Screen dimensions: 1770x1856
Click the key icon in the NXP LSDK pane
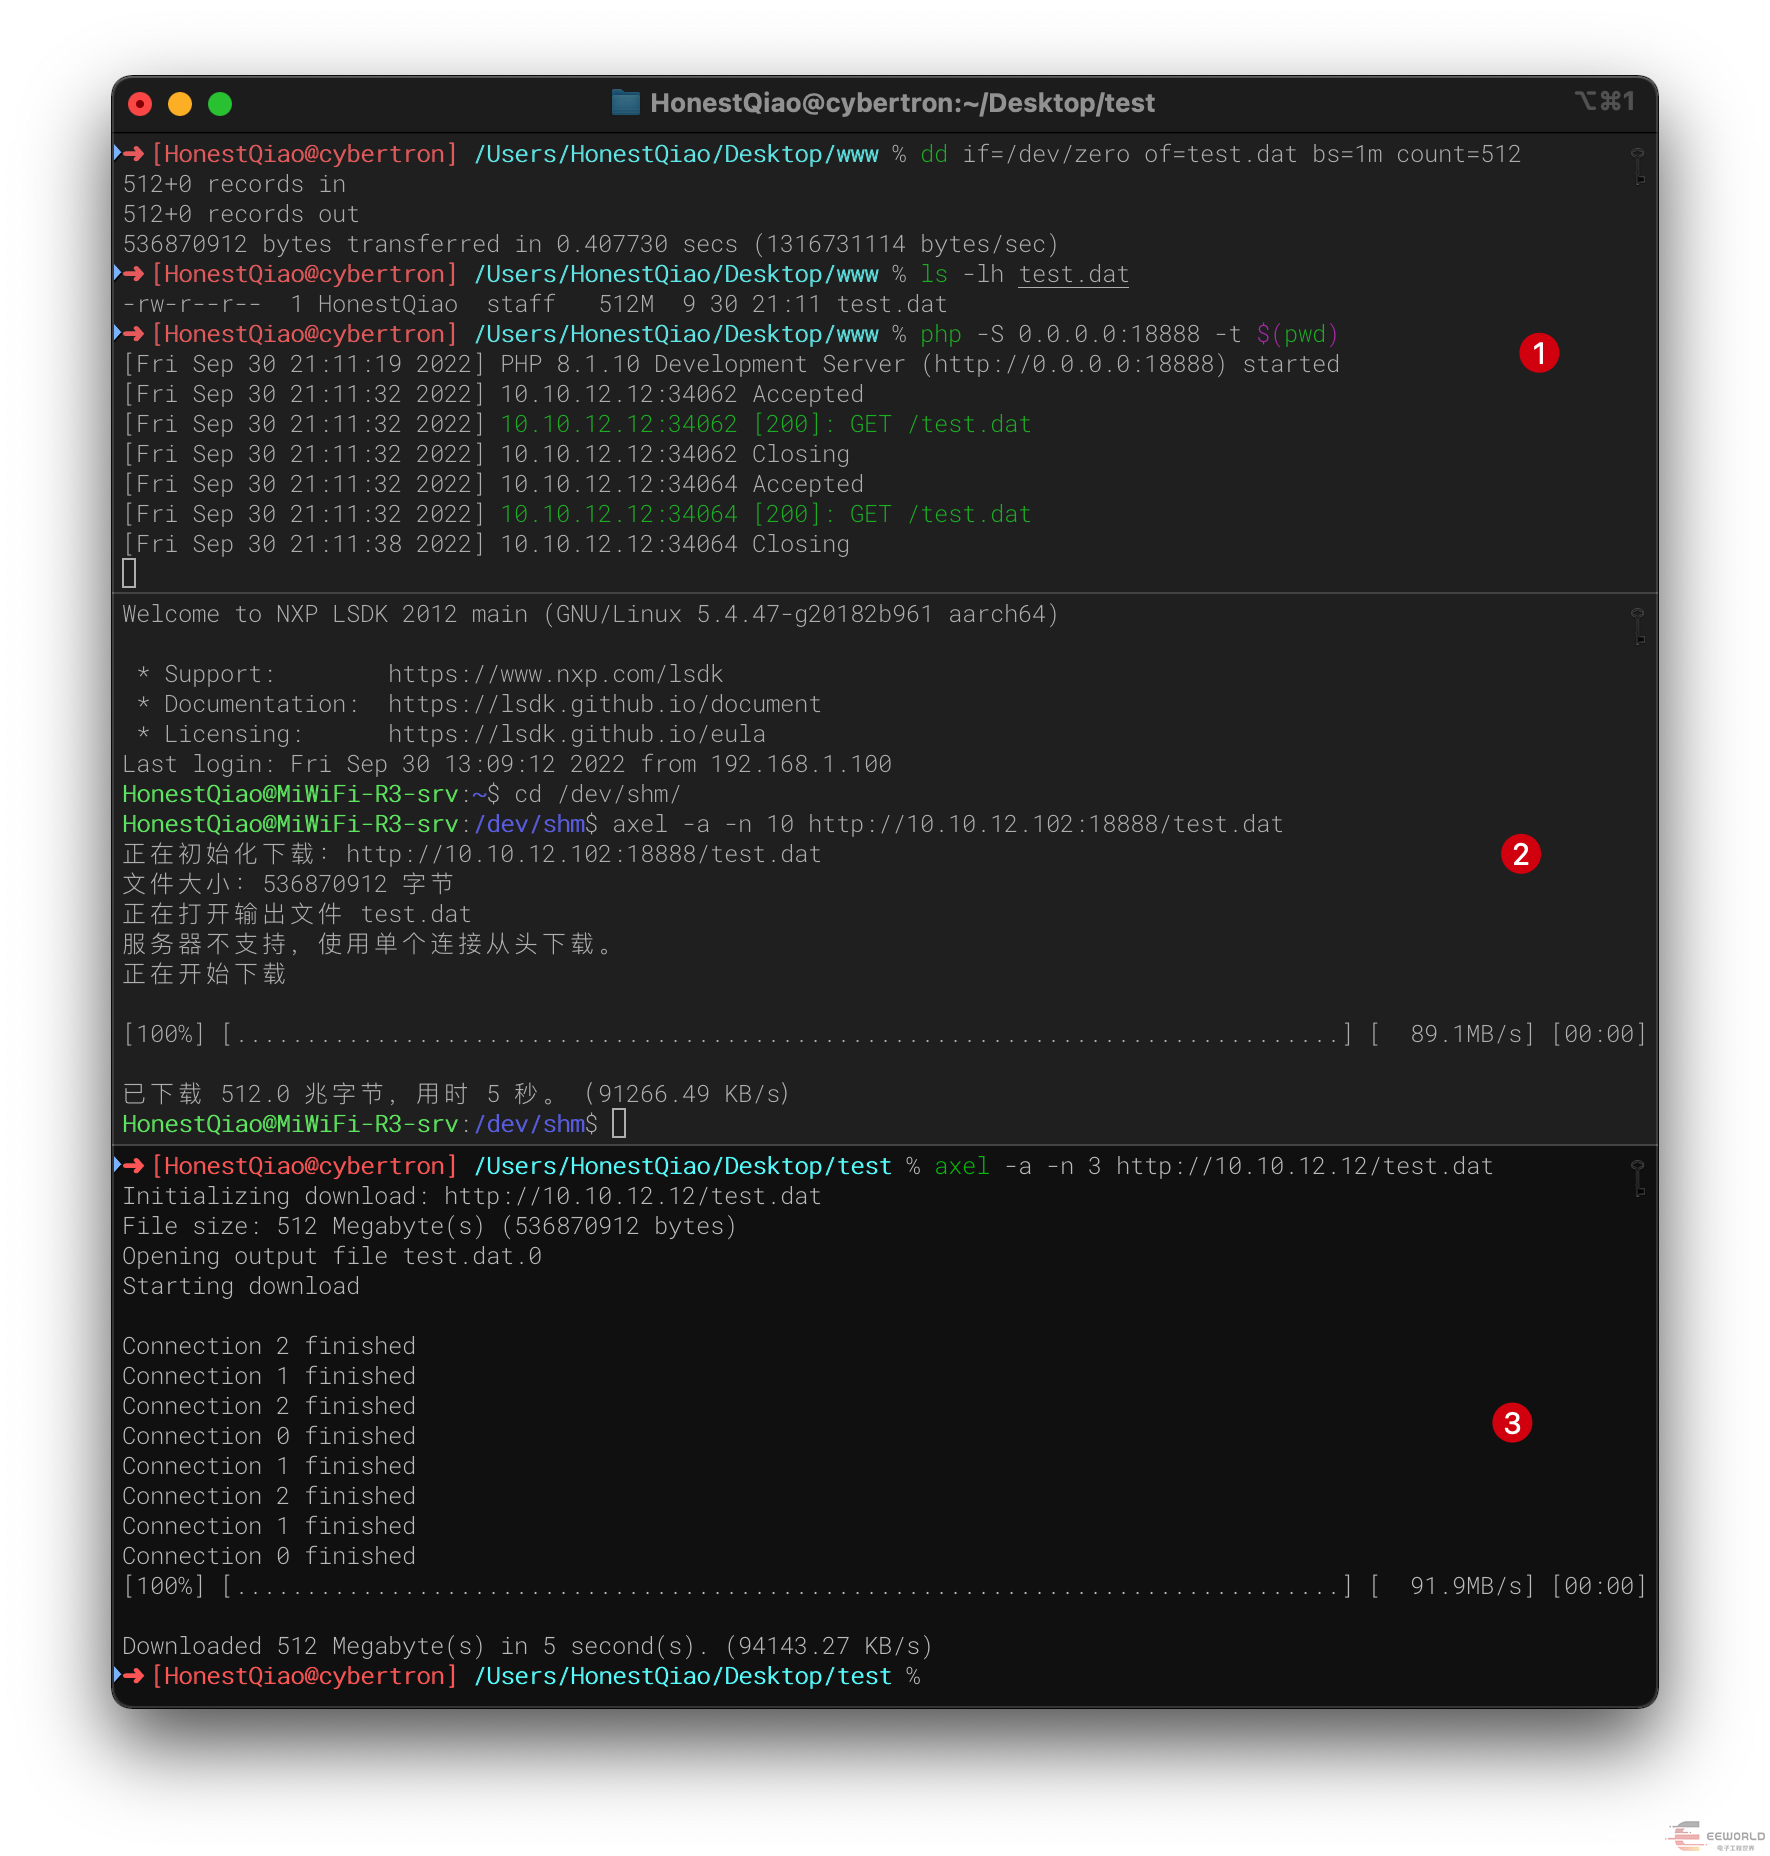1637,626
